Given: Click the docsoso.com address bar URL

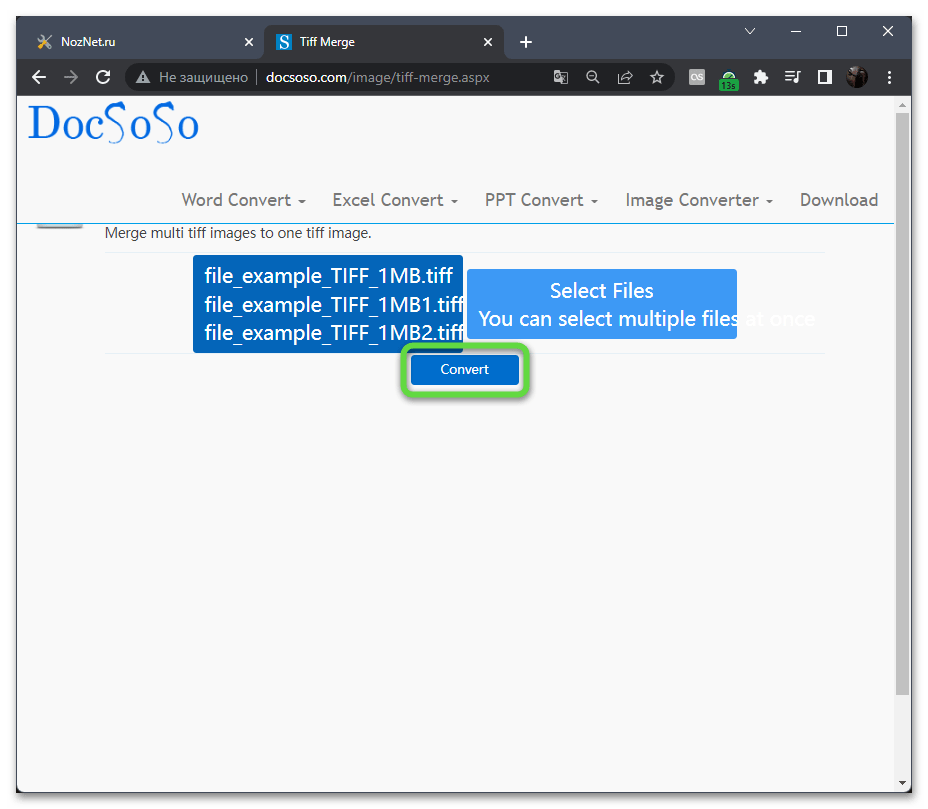Looking at the screenshot, I should 378,78.
